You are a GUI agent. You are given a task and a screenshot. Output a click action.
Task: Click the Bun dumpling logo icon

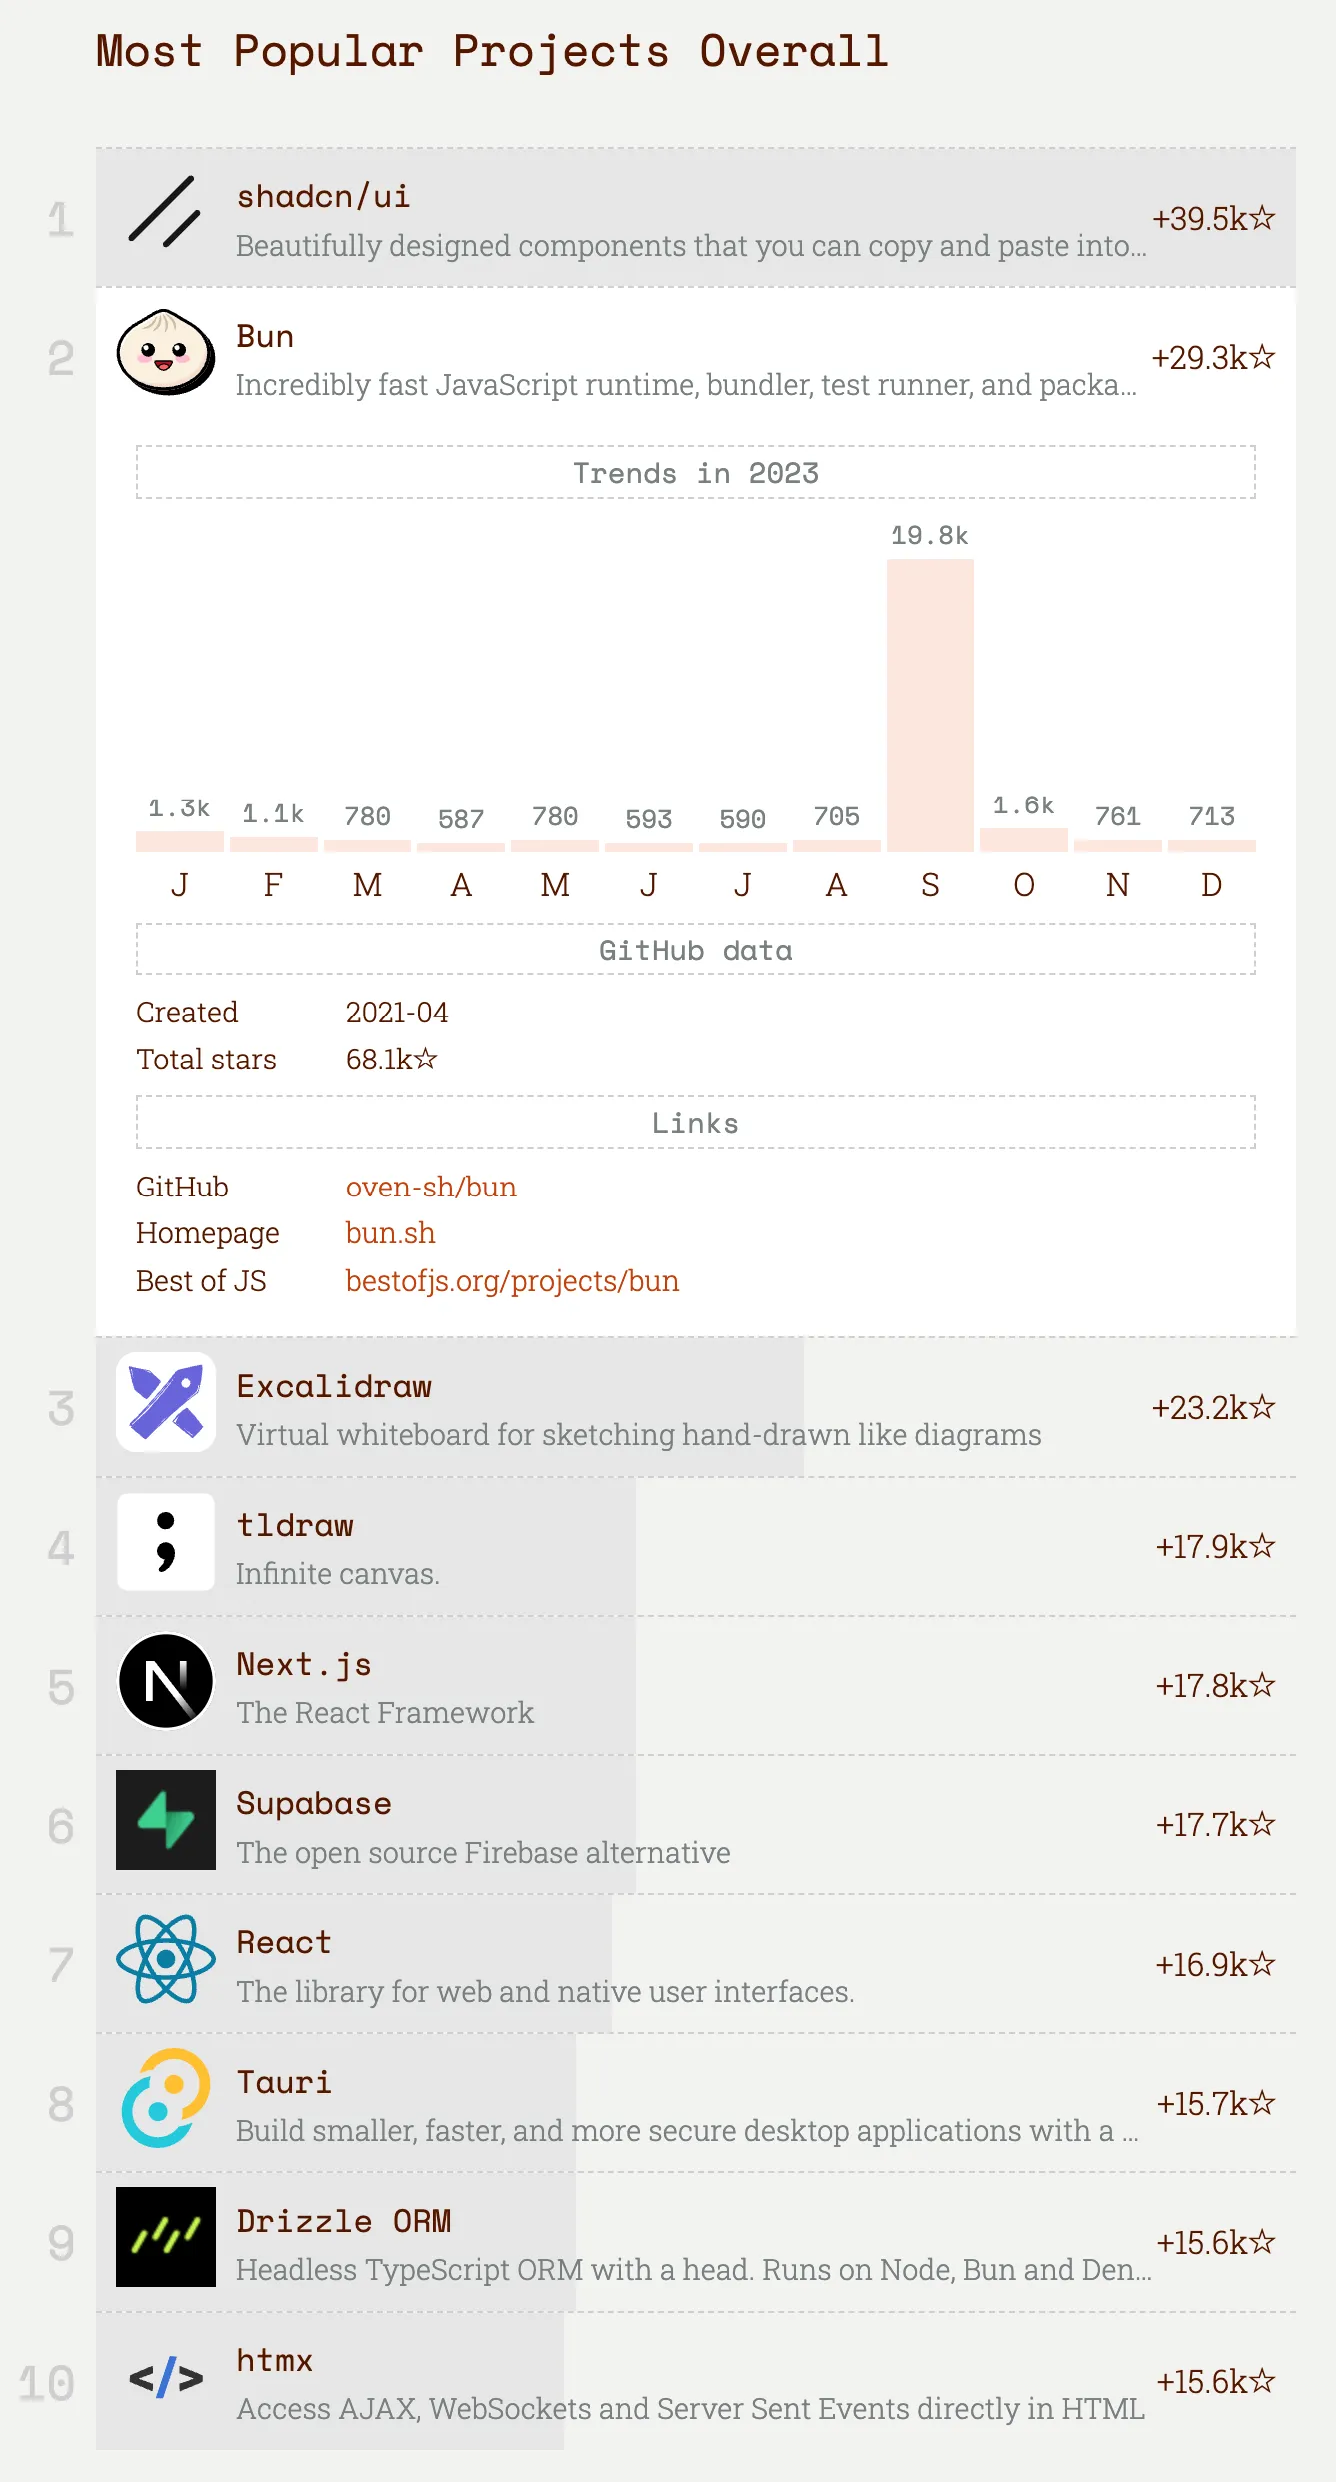pyautogui.click(x=165, y=352)
